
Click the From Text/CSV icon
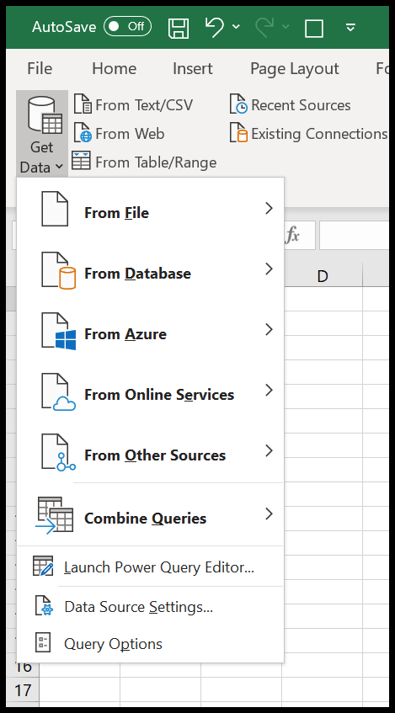82,105
